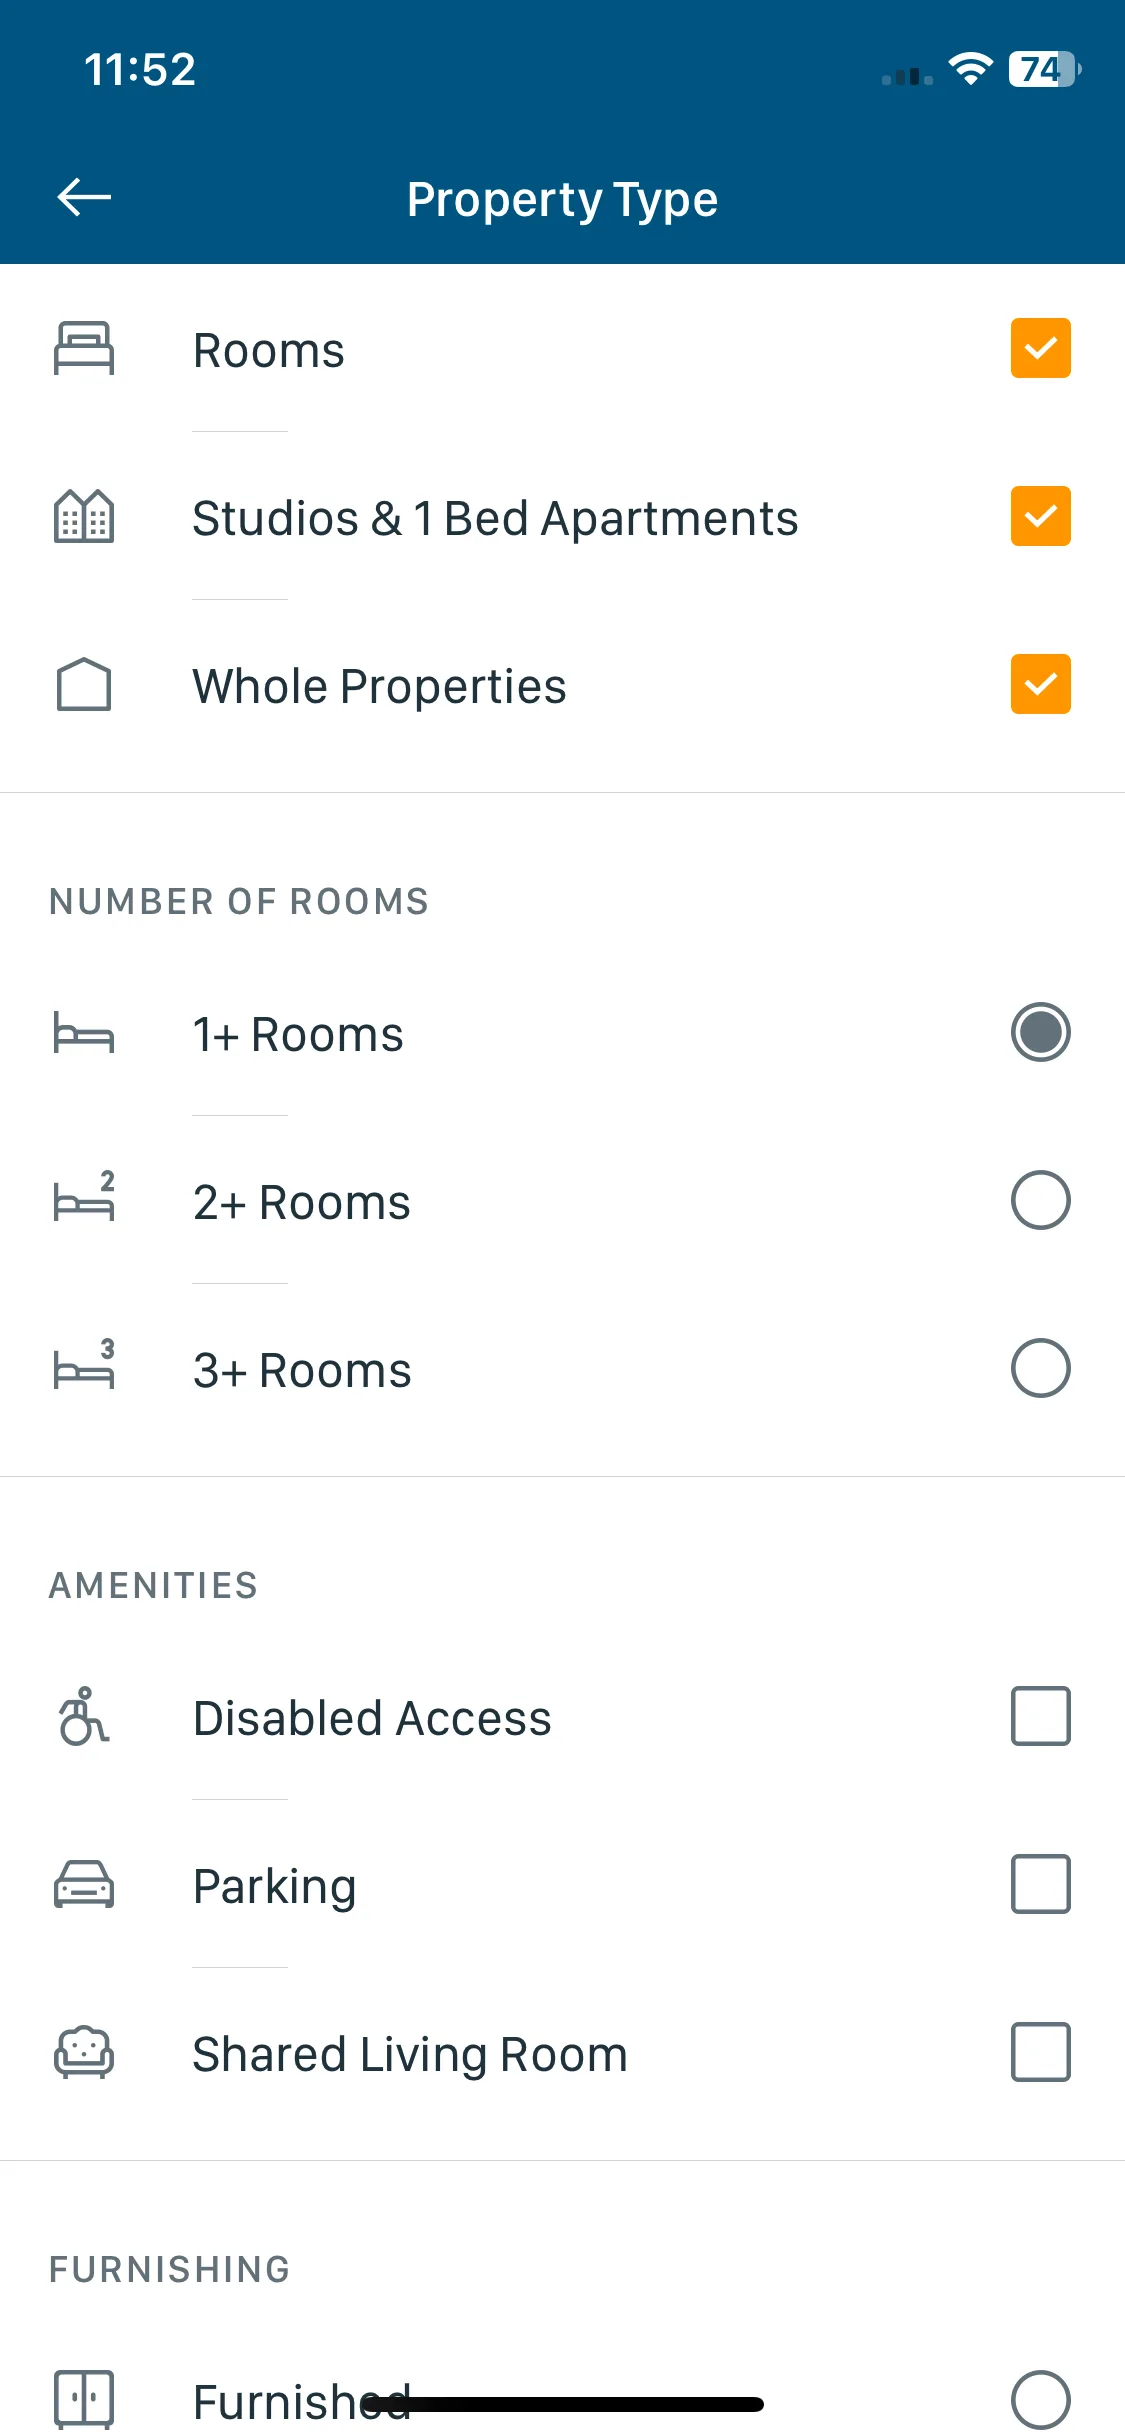Enable the Disabled Access checkbox
Image resolution: width=1125 pixels, height=2436 pixels.
point(1040,1716)
